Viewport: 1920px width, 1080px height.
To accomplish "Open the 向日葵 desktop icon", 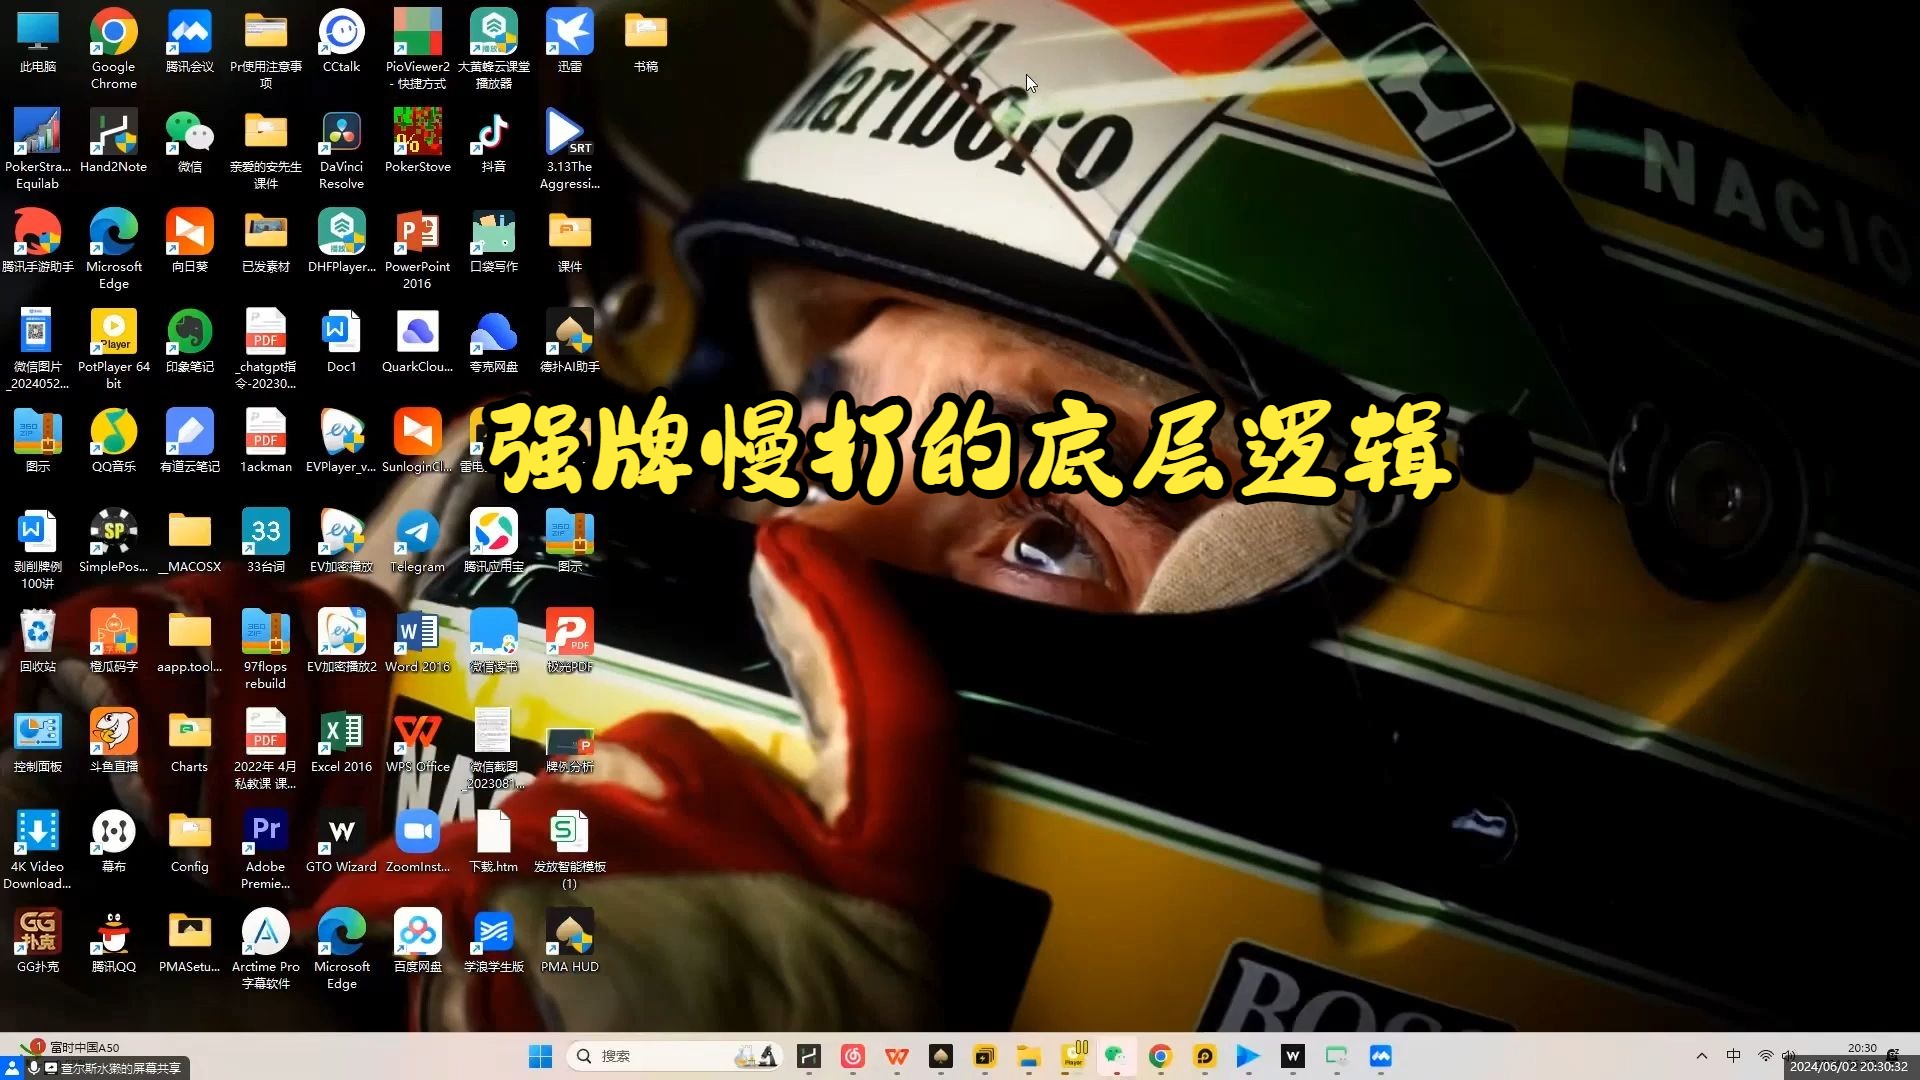I will point(189,242).
